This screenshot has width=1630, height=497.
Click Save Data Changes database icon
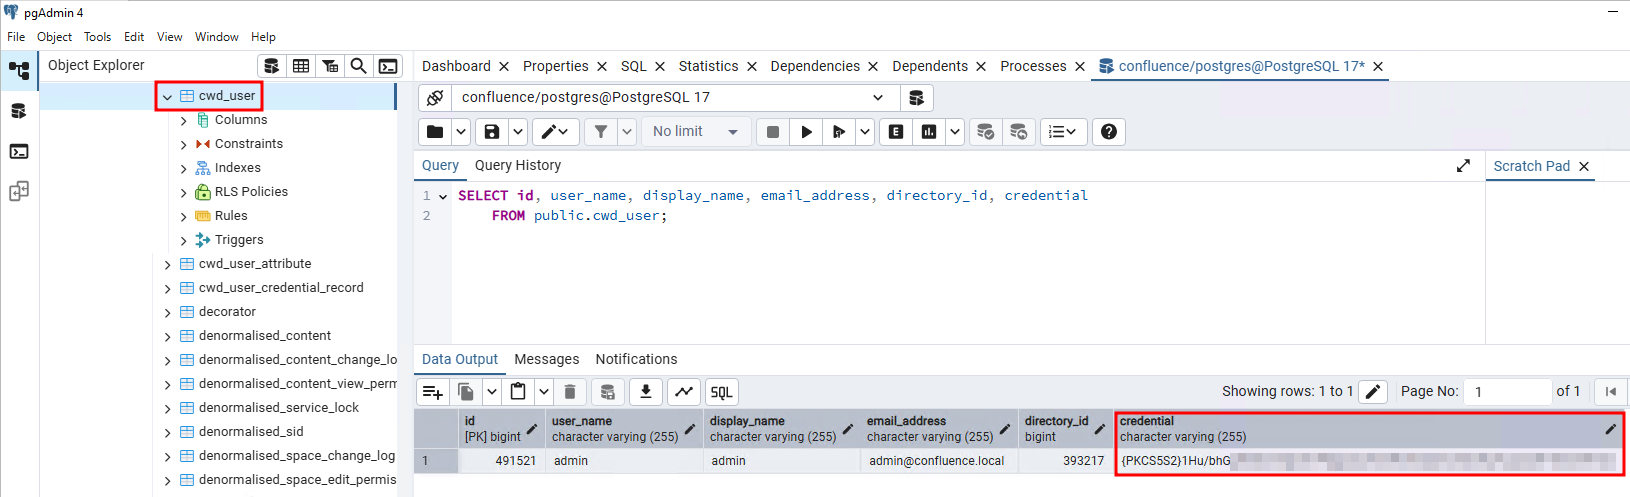[x=607, y=392]
